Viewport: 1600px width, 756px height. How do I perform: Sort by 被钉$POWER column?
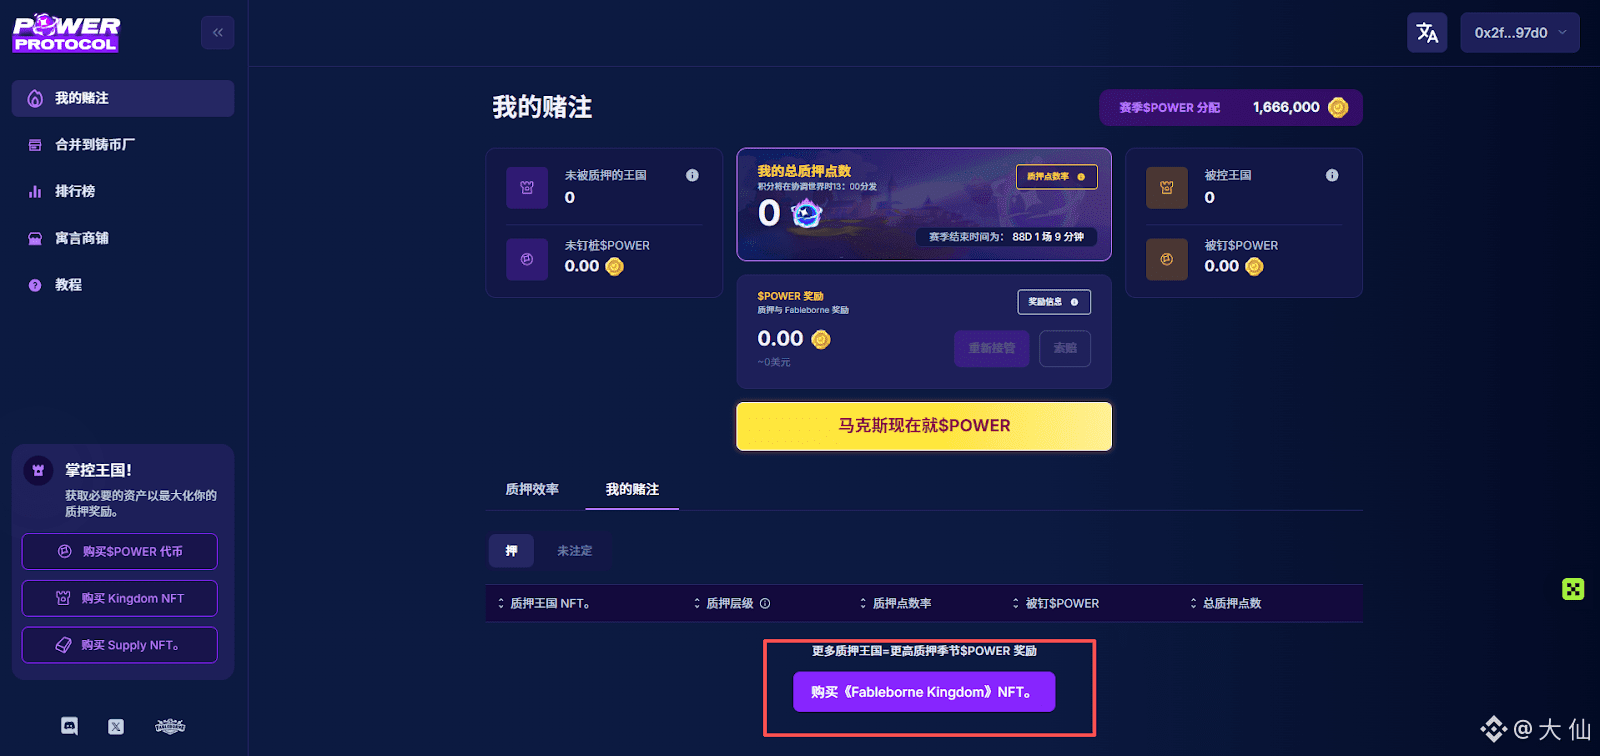[x=1055, y=603]
